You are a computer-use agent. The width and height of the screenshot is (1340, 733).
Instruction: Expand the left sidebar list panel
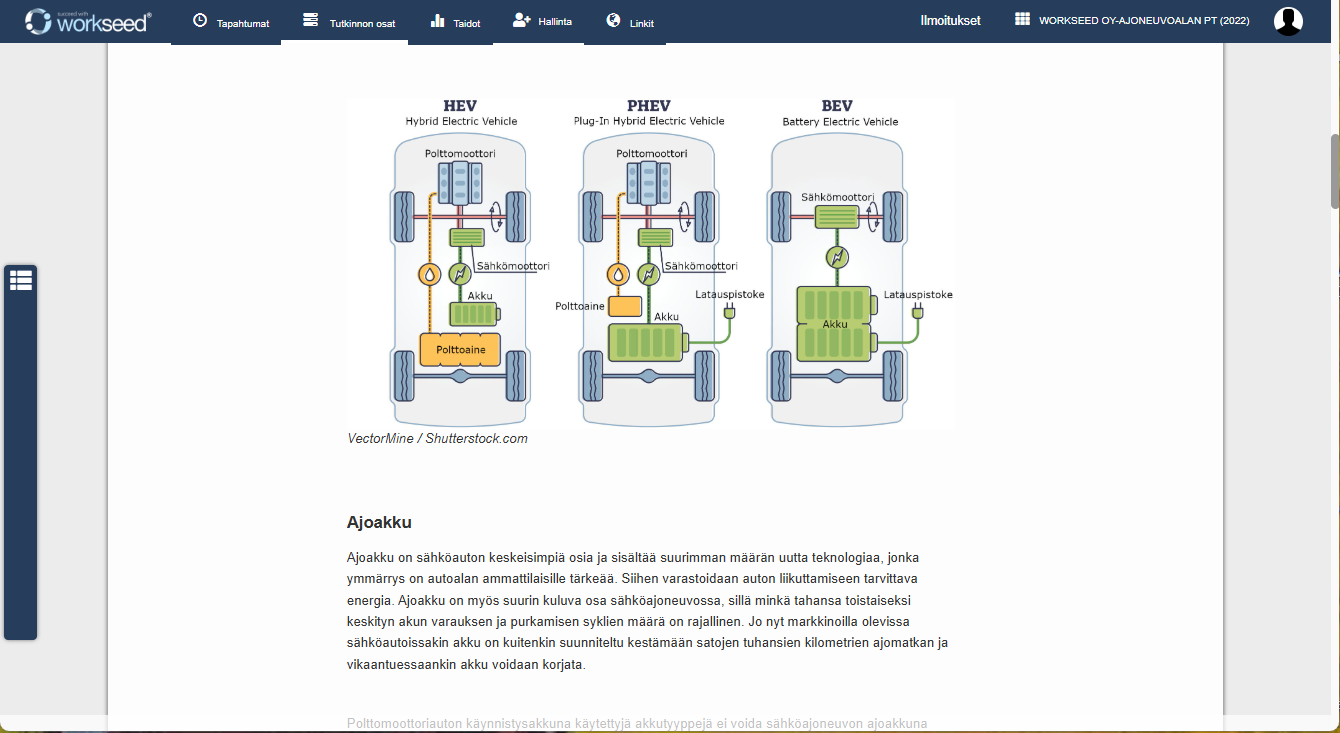click(21, 280)
